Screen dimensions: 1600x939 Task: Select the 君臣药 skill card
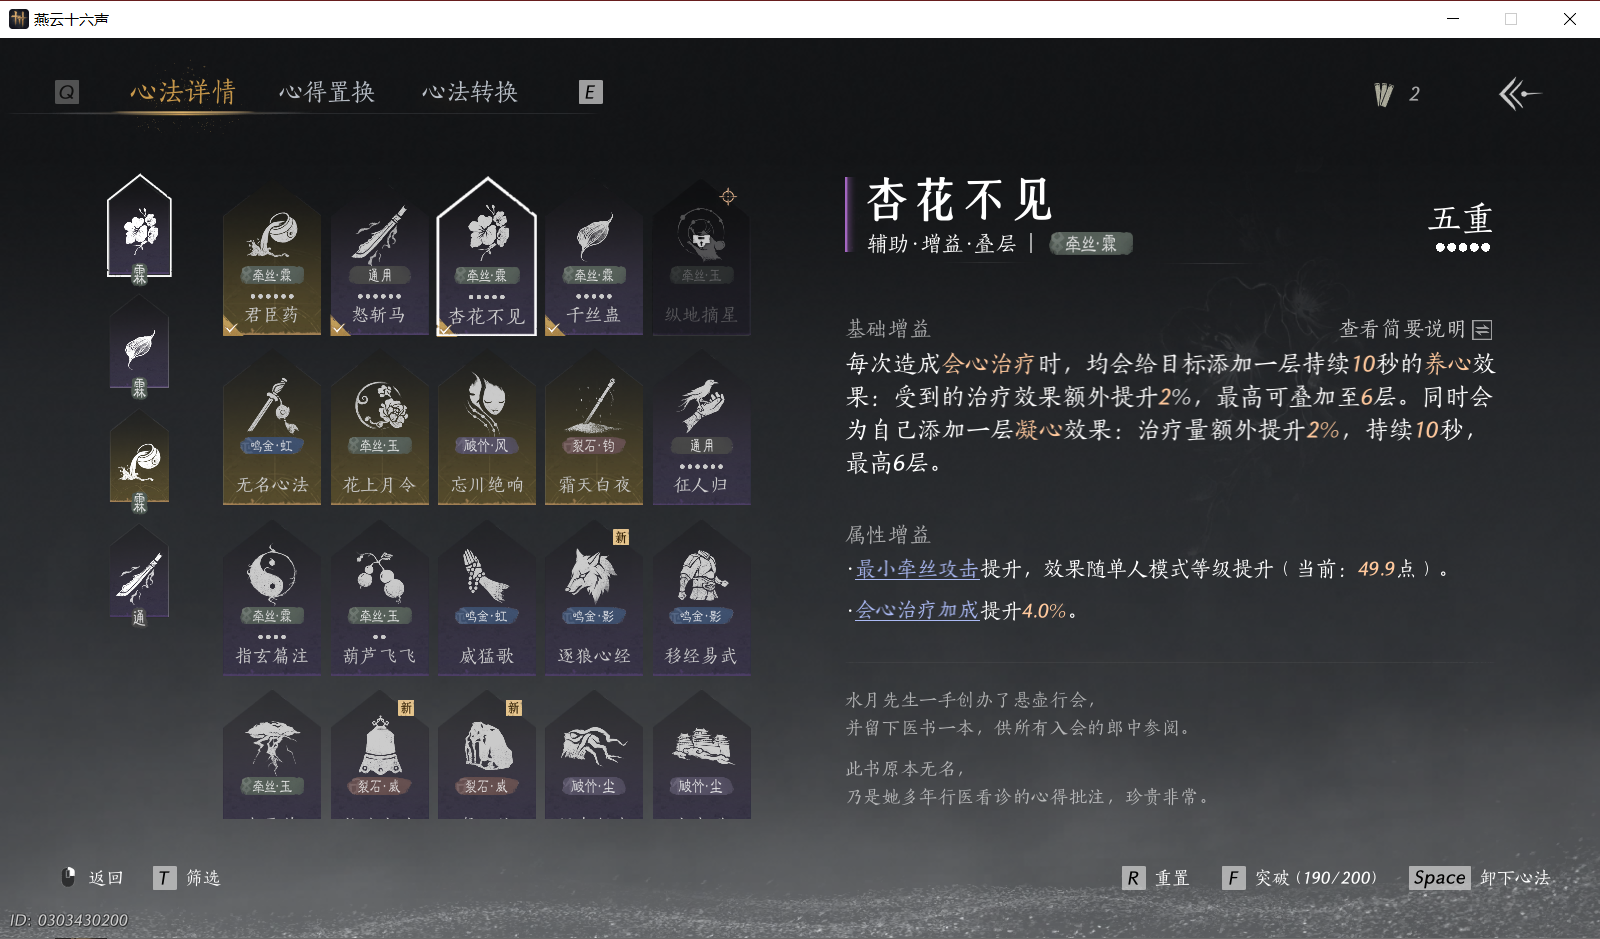click(x=272, y=260)
